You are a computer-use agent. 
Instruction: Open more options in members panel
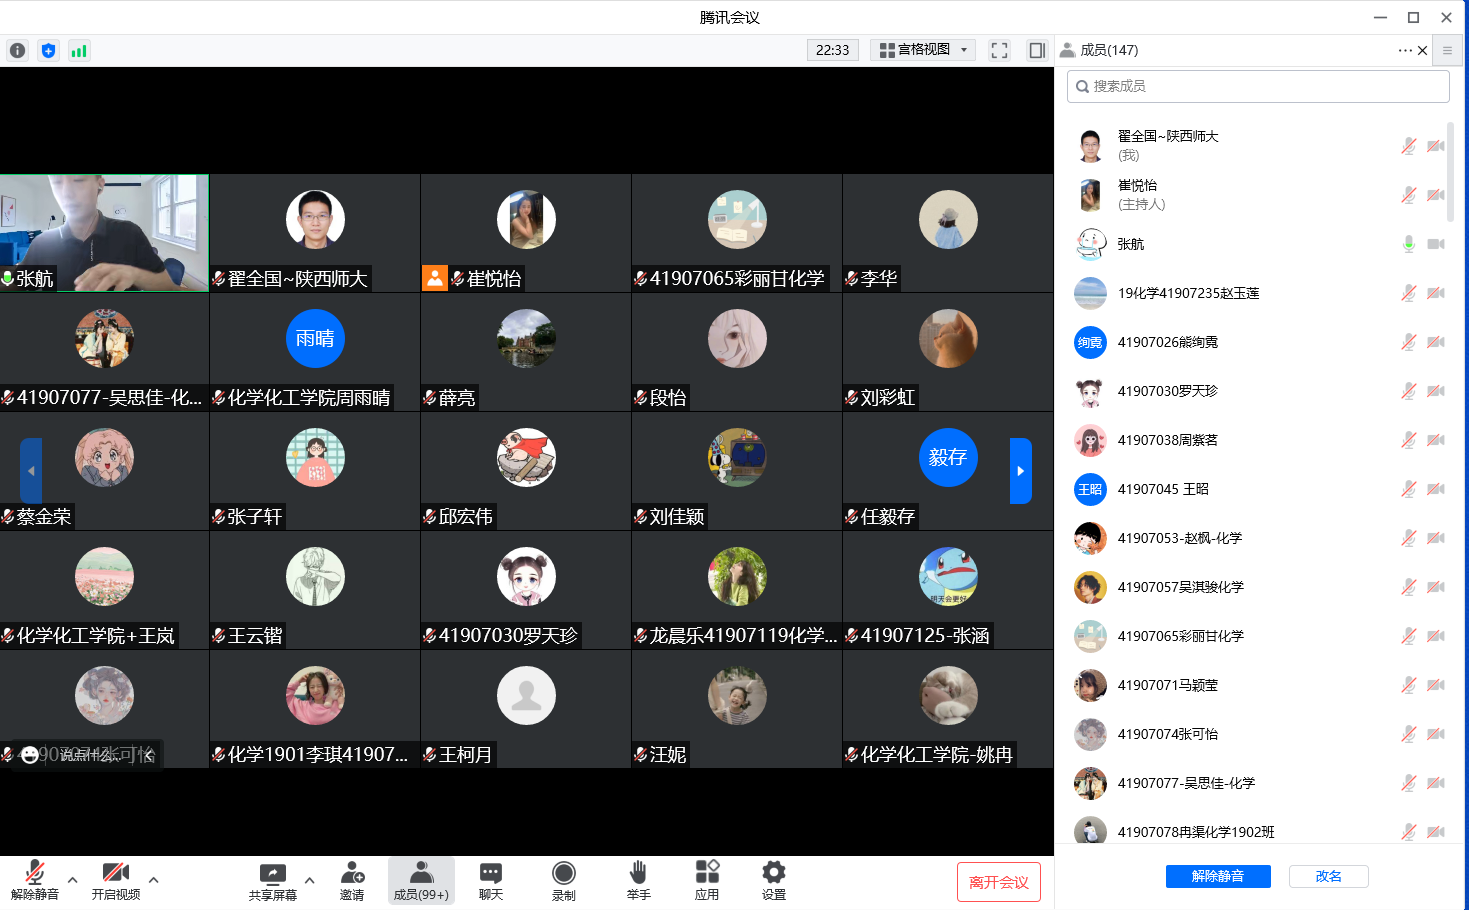coord(1405,50)
